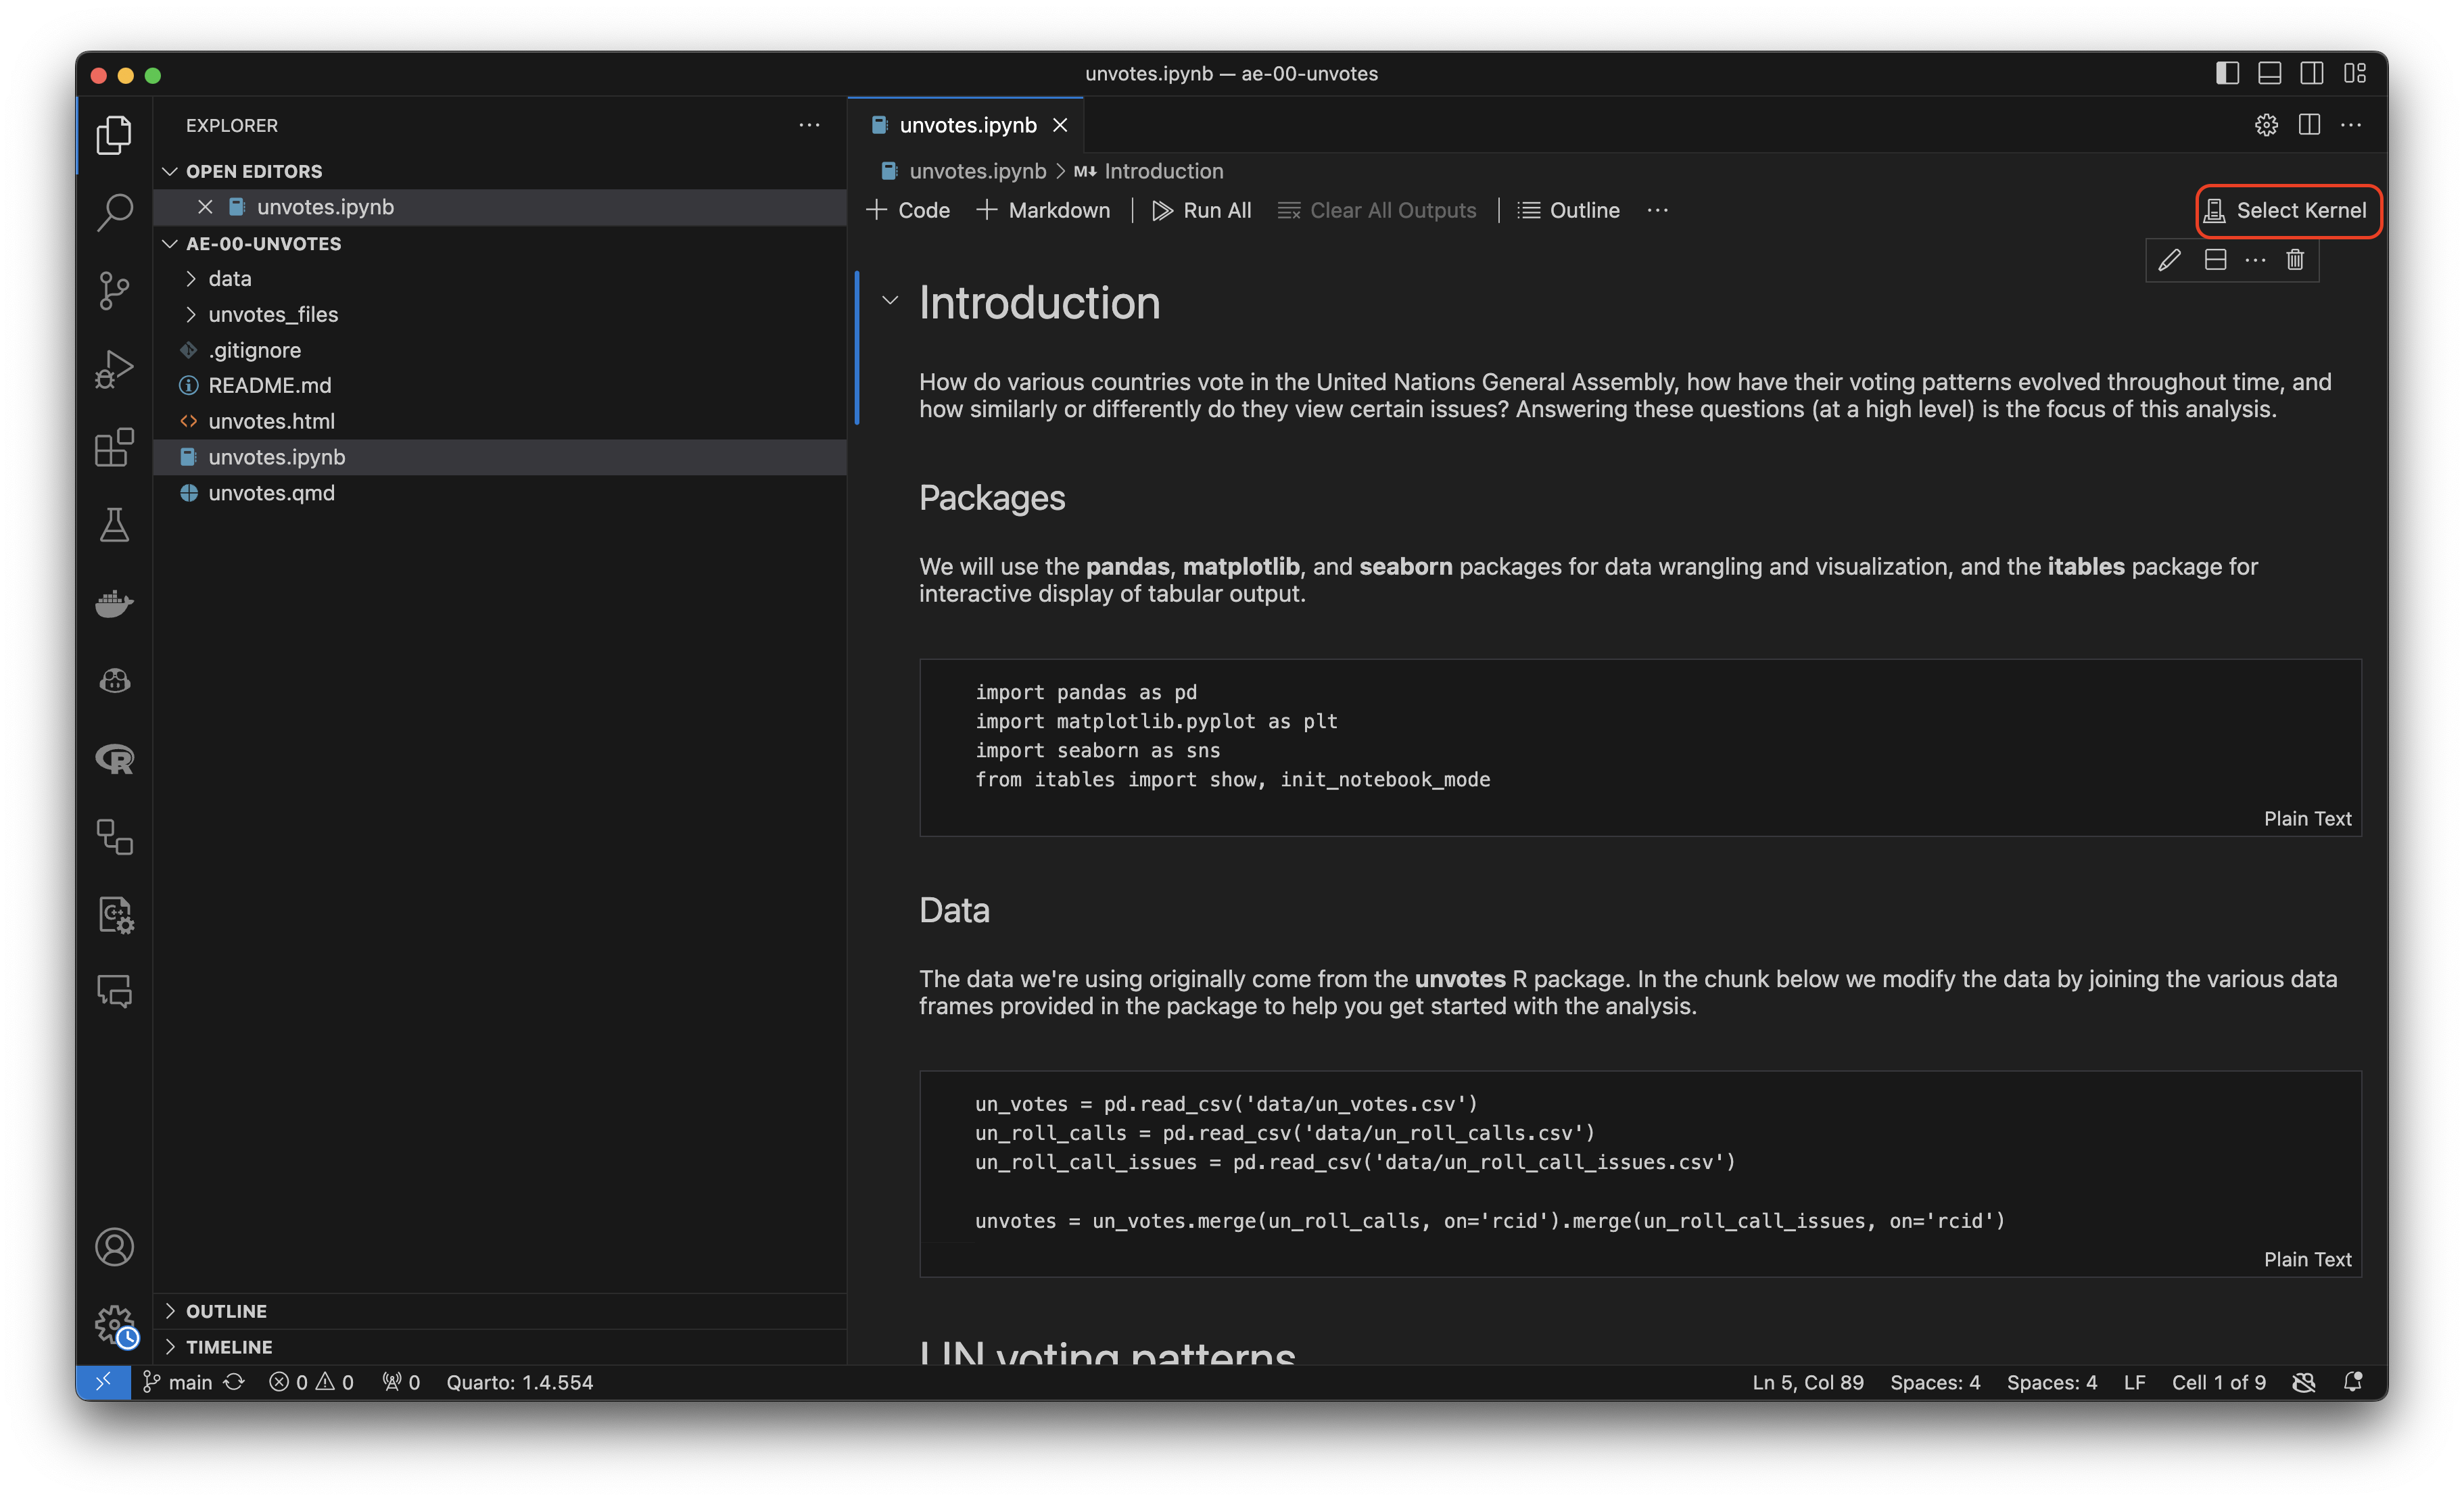Screen dimensions: 2464x1501
Task: Open the Source Control view
Action: pos(114,291)
